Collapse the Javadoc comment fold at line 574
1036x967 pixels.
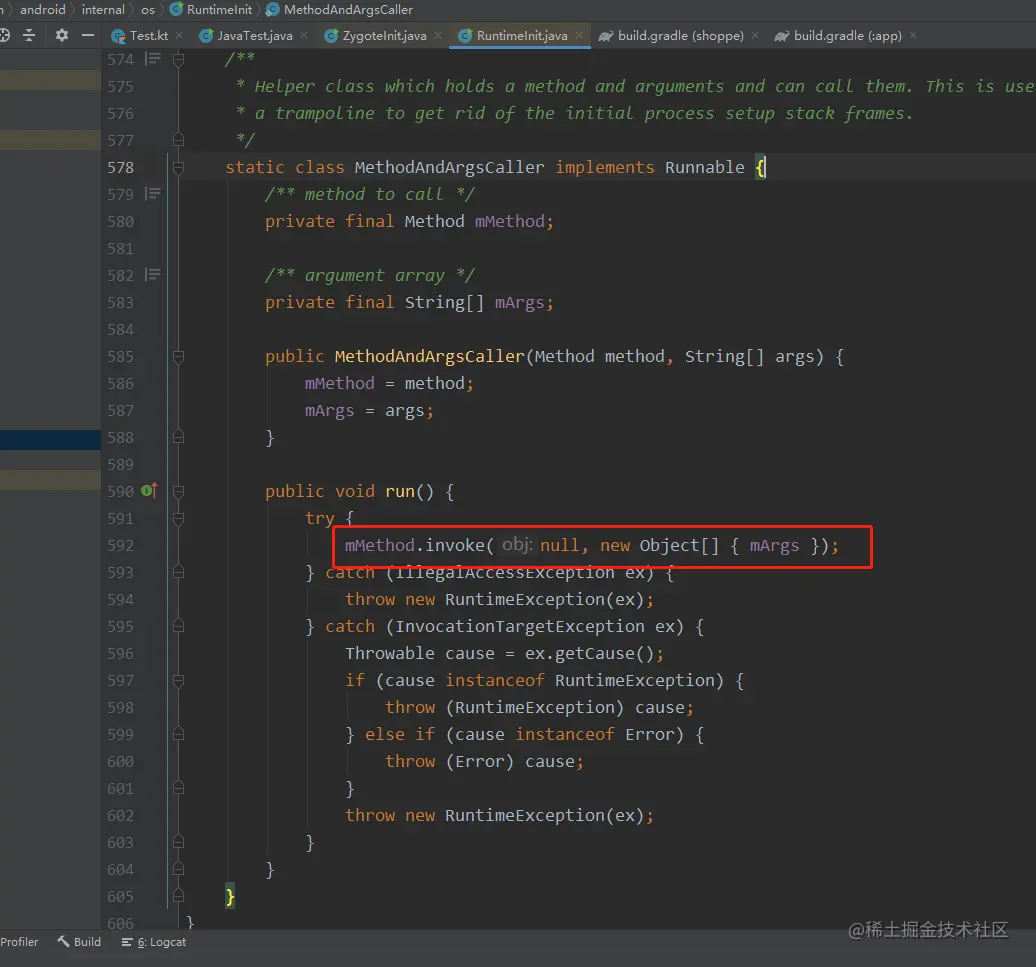(x=178, y=60)
